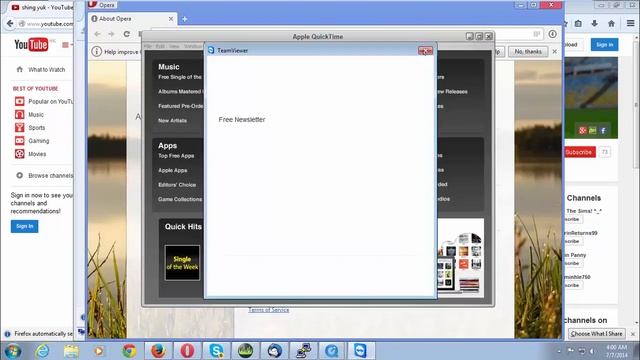Screen dimensions: 640x360
Task: Open Editors' Choice in QuickTime
Action: [177, 185]
